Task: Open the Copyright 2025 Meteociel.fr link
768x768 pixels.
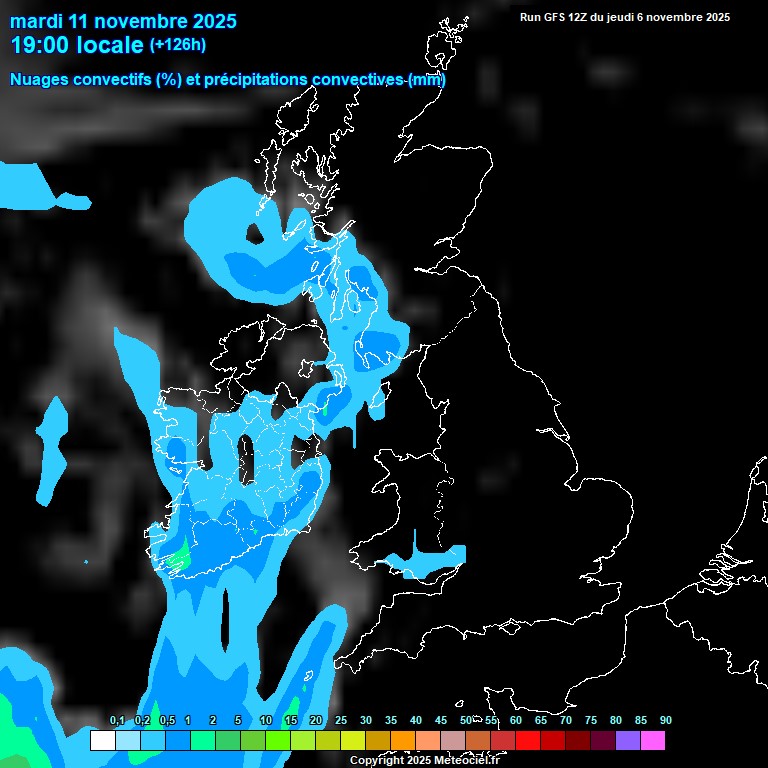Action: click(424, 760)
